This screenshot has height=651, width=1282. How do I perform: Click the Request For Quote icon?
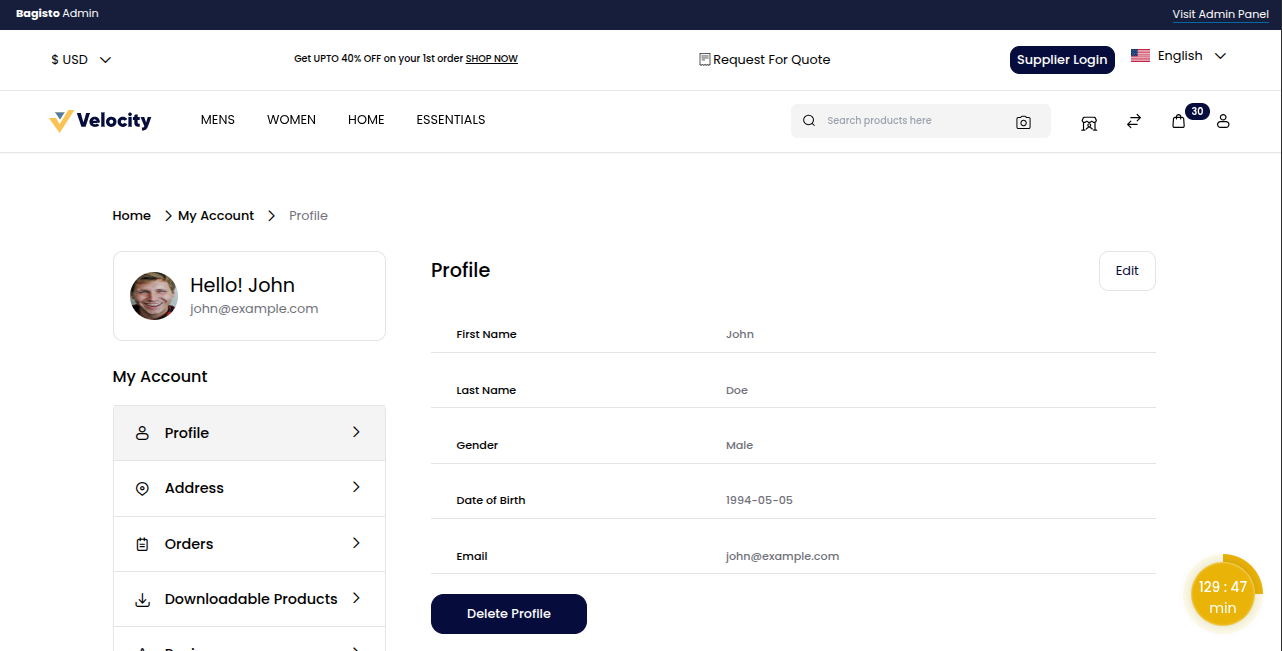(704, 59)
